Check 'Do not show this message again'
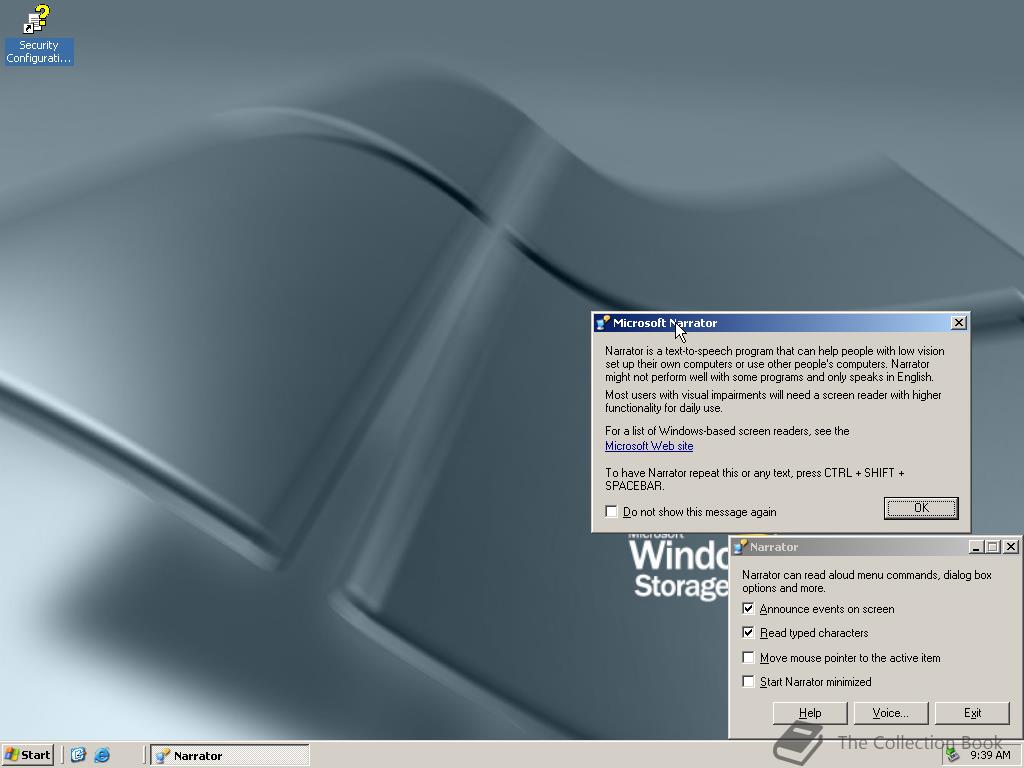 point(611,511)
